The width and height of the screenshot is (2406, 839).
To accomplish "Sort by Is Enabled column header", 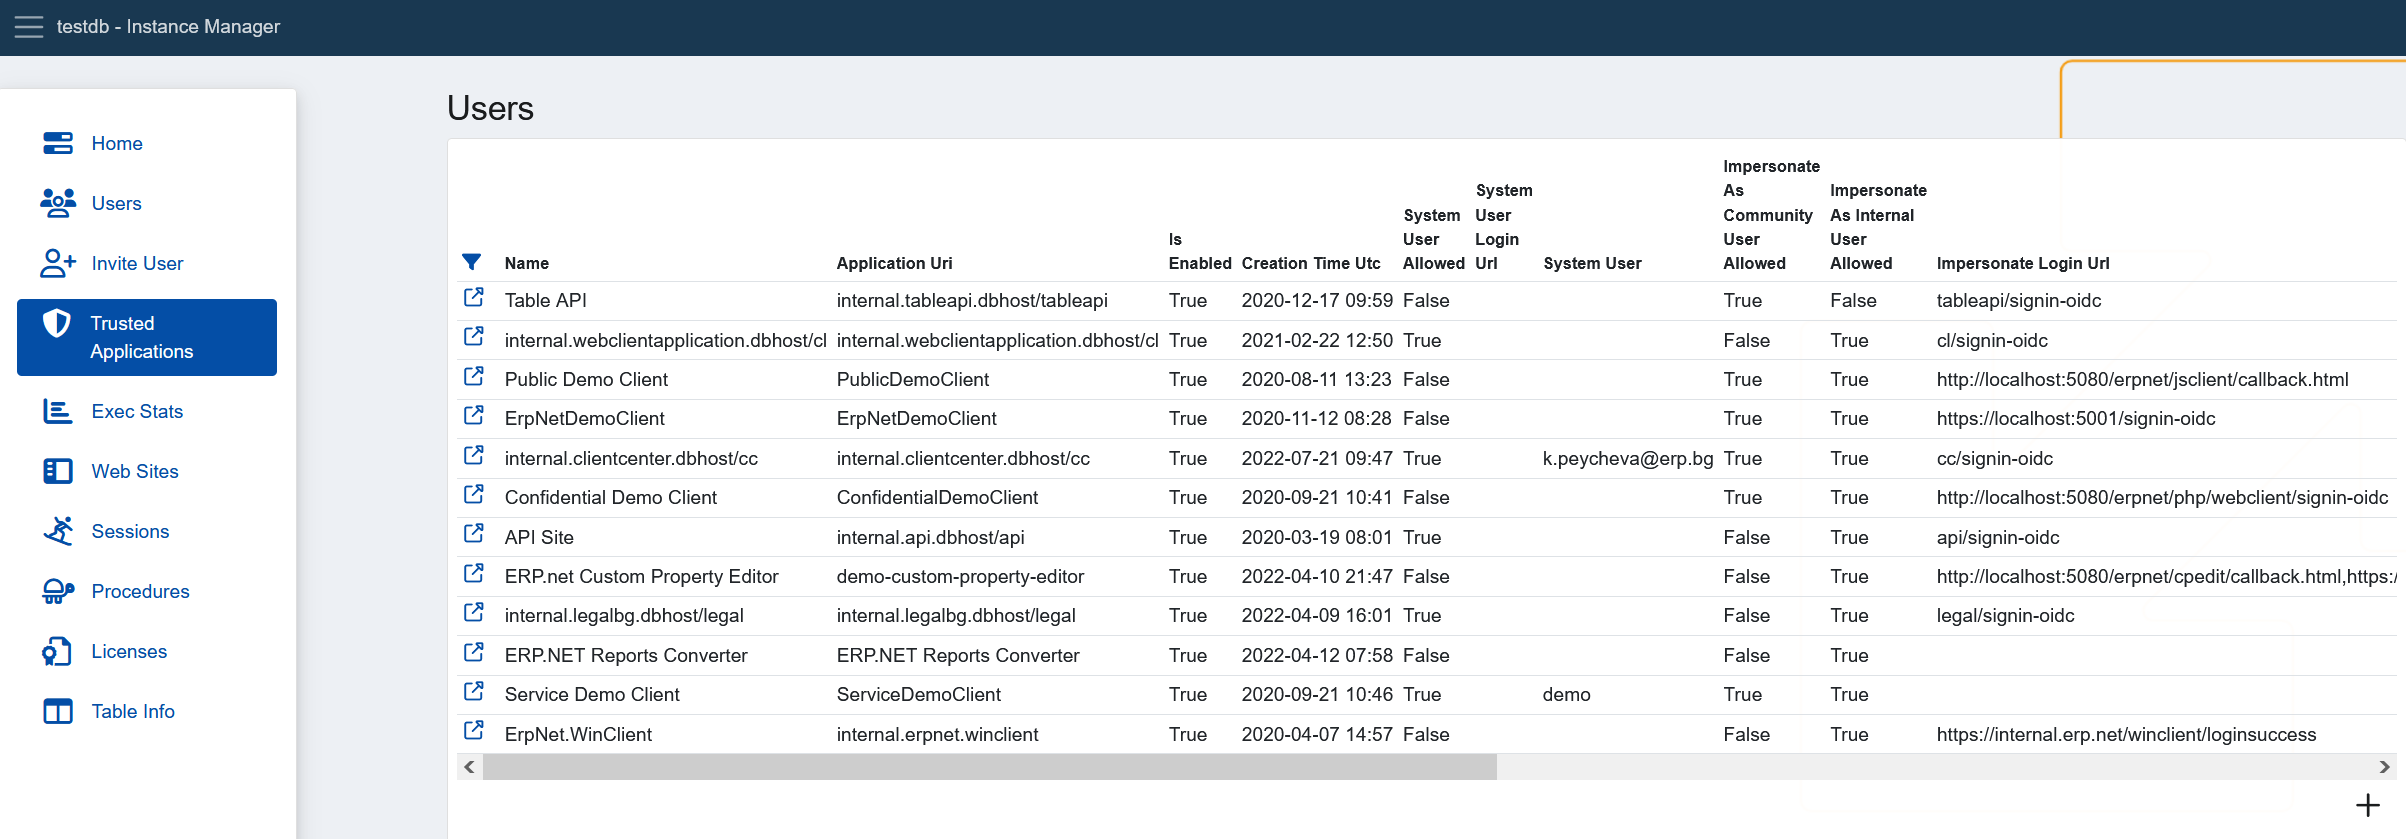I will 1200,251.
